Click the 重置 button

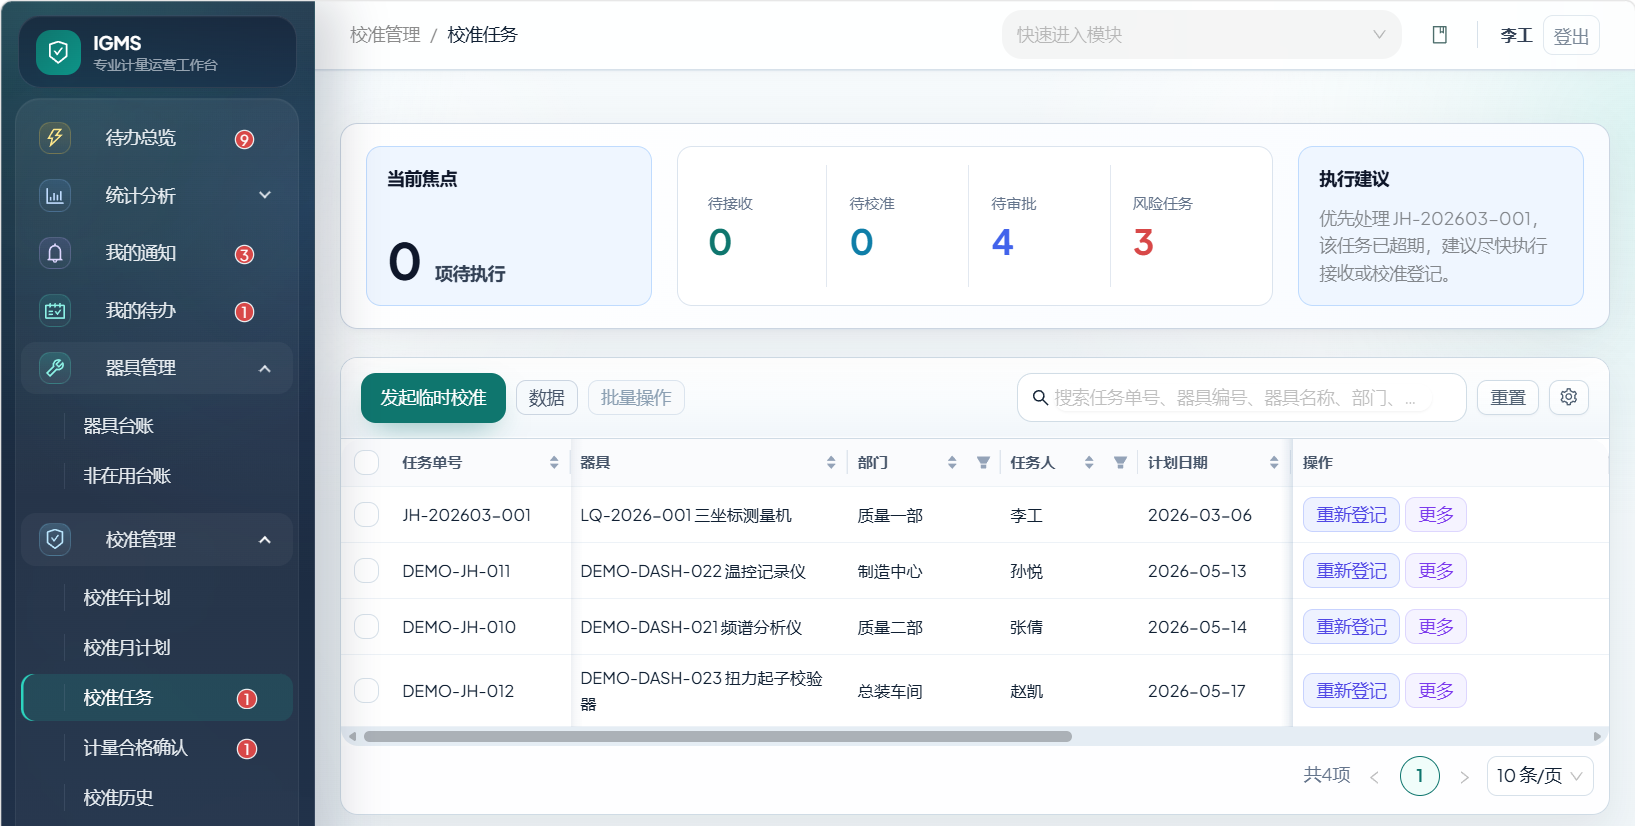(1508, 398)
